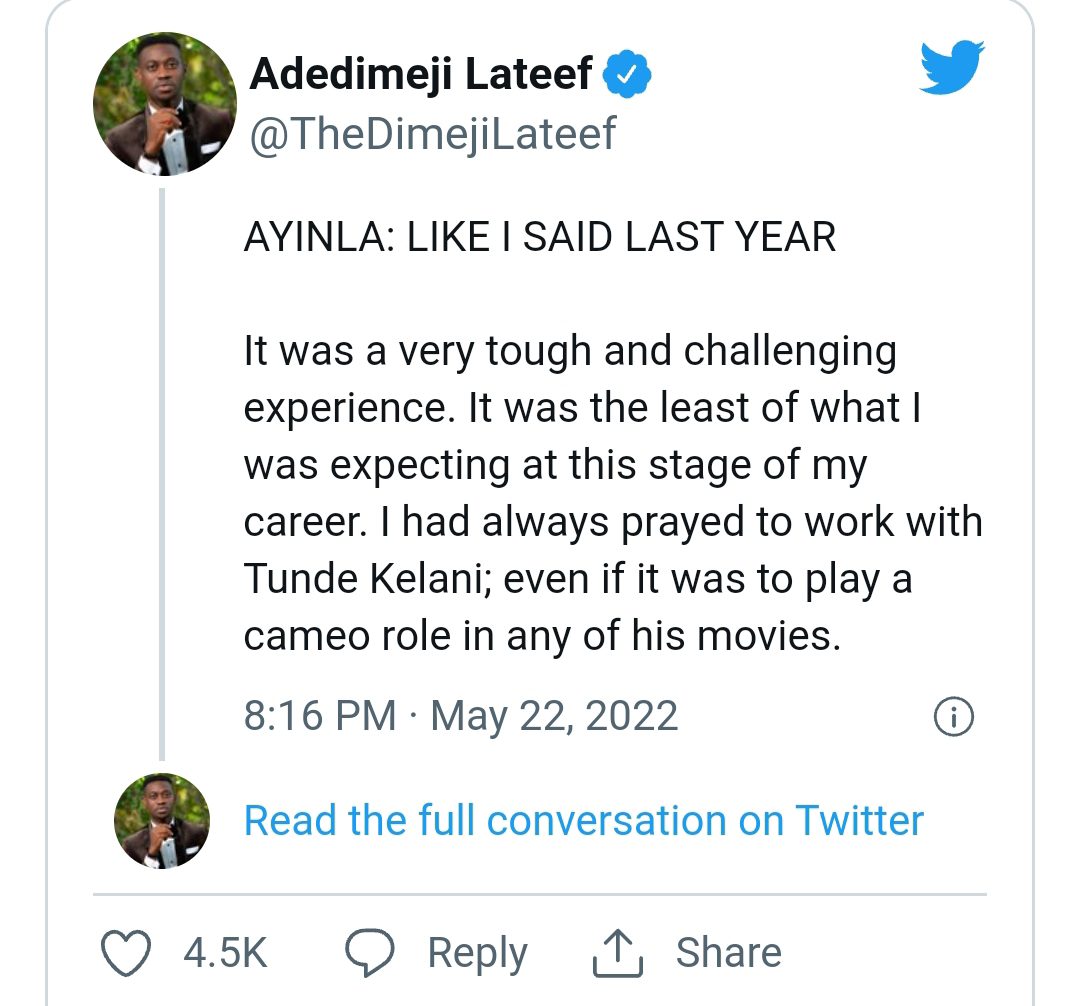Viewport: 1079px width, 1006px height.
Task: Click the AYINLA headline line of tweet
Action: coord(539,237)
